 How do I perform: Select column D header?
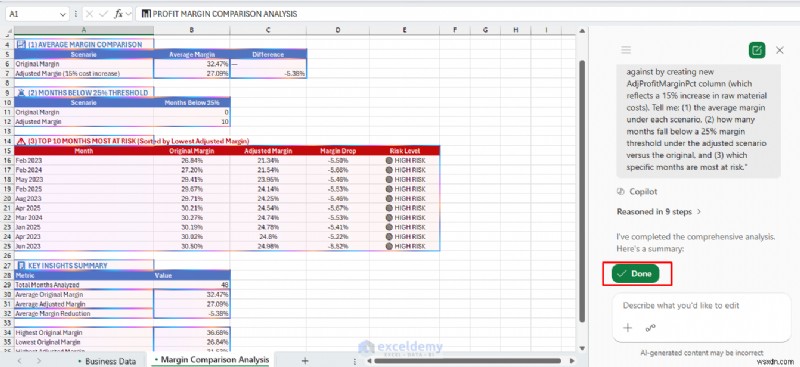tap(338, 30)
